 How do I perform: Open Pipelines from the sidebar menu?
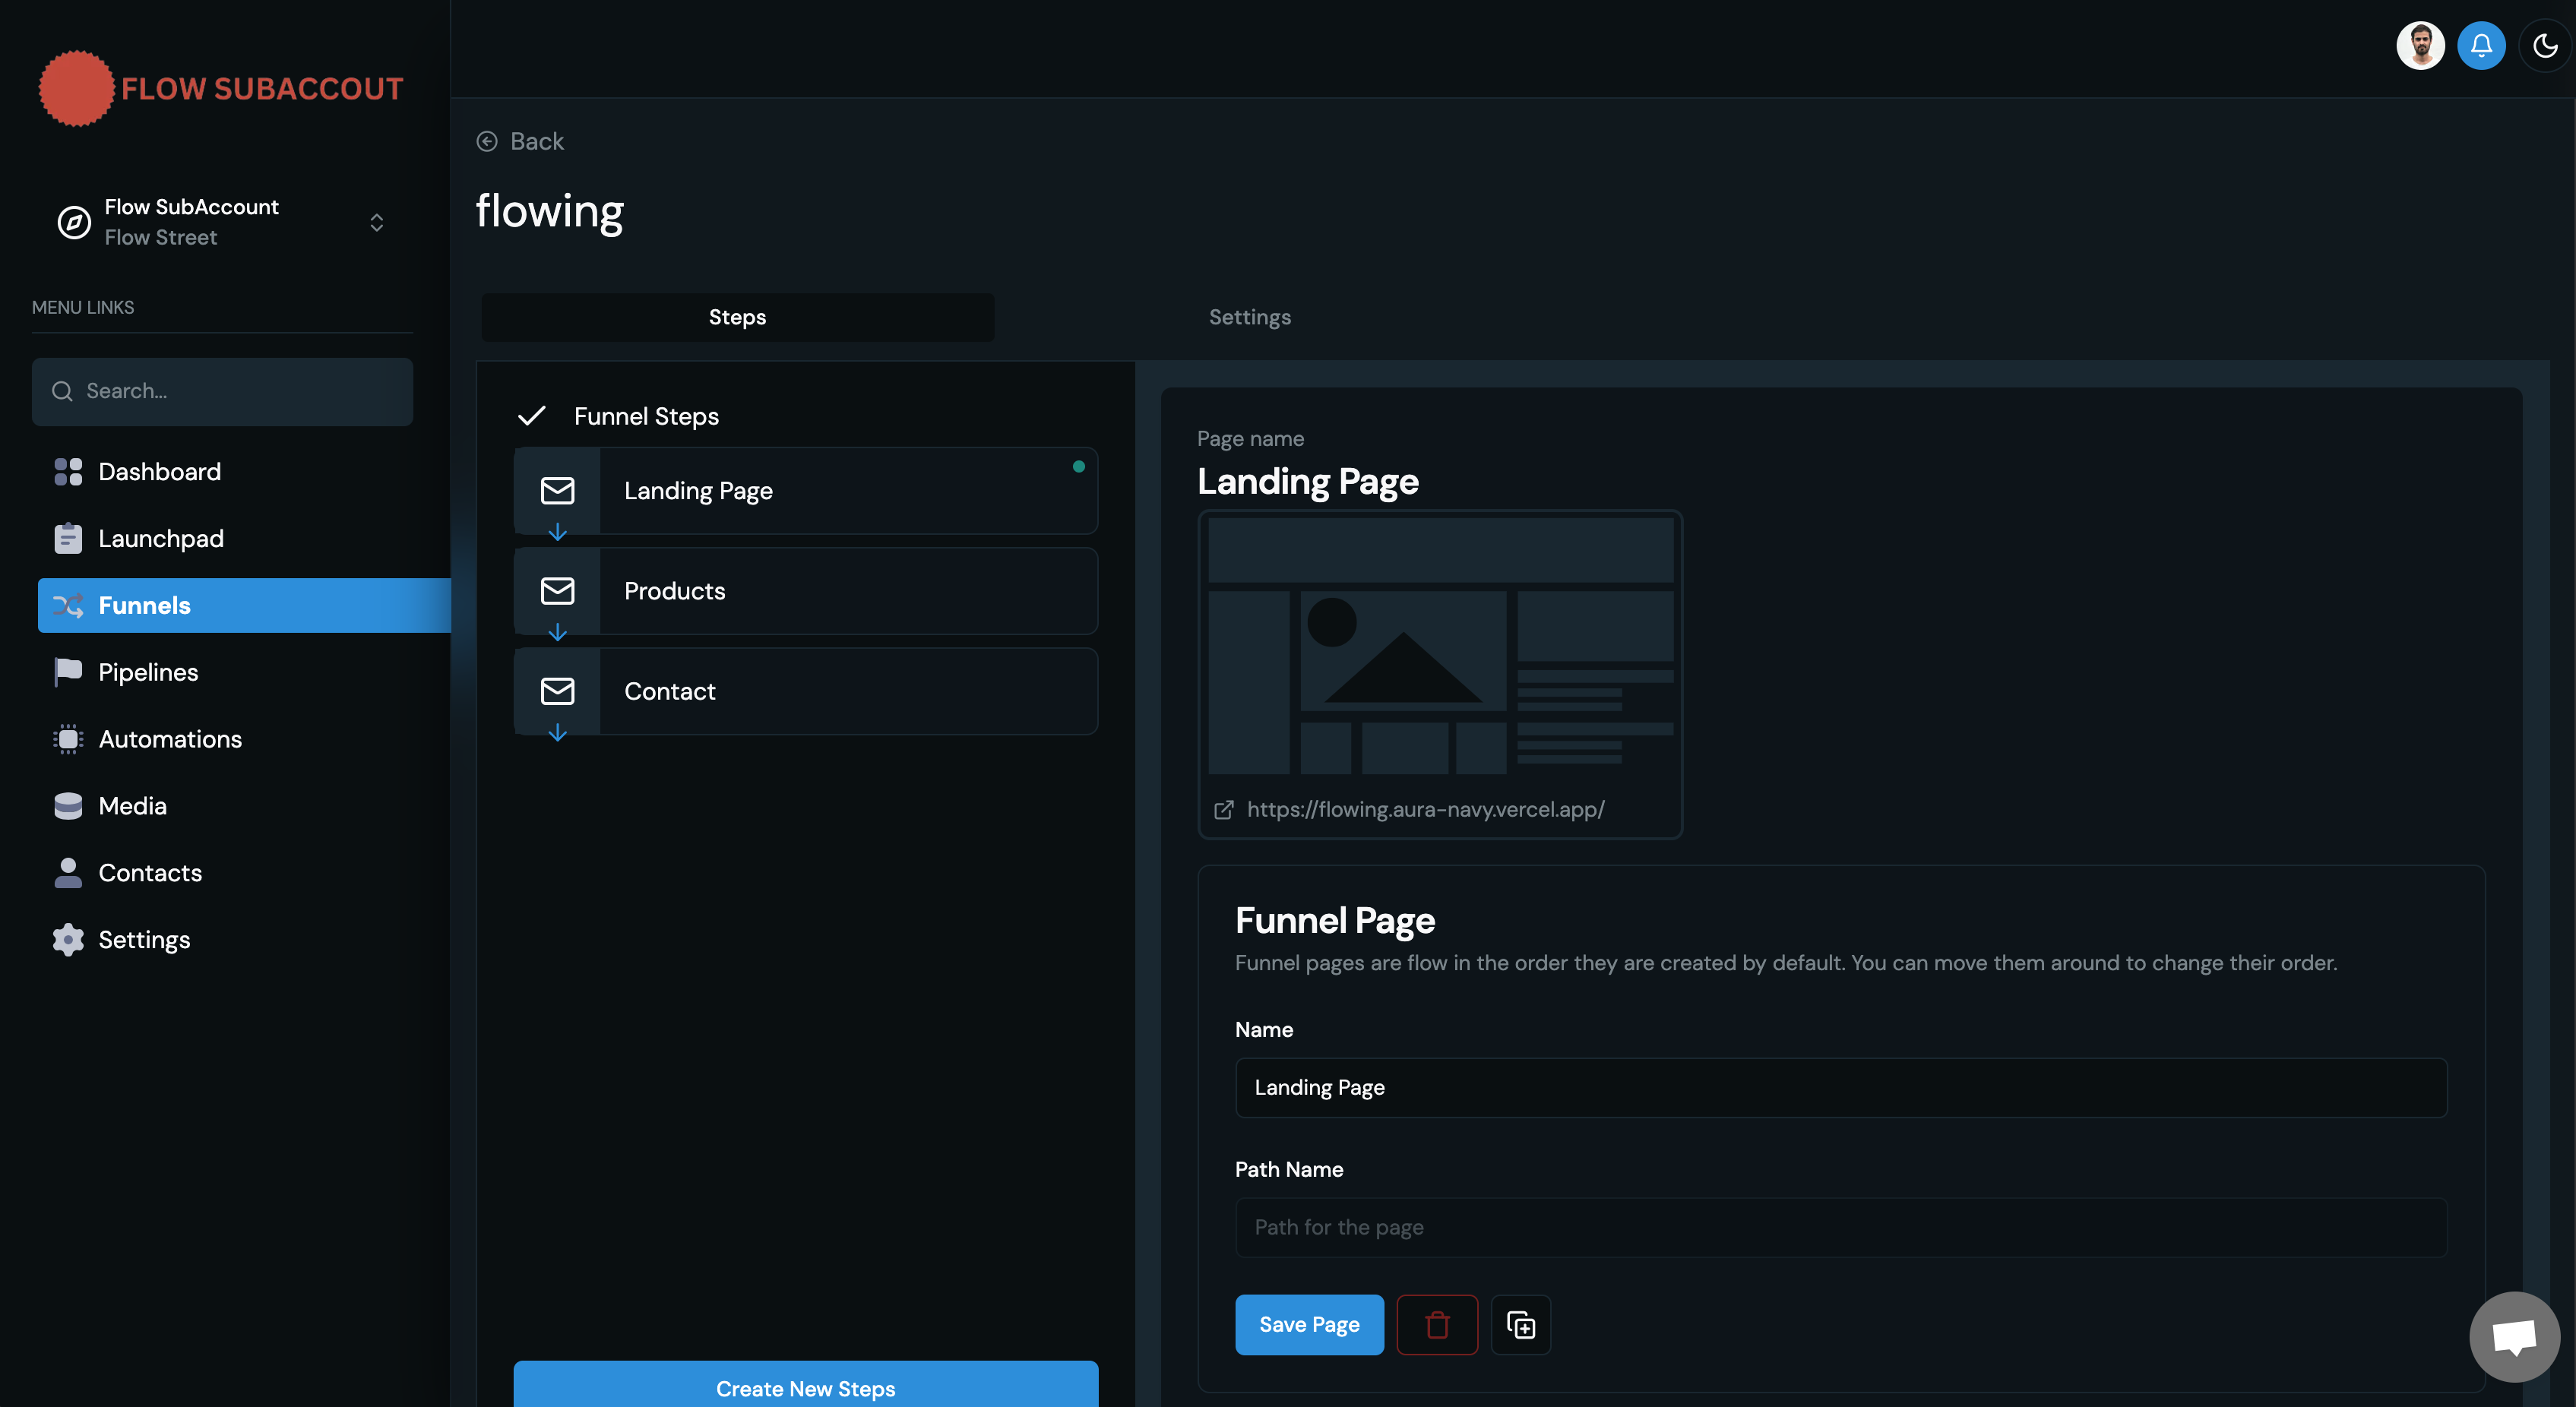[148, 672]
